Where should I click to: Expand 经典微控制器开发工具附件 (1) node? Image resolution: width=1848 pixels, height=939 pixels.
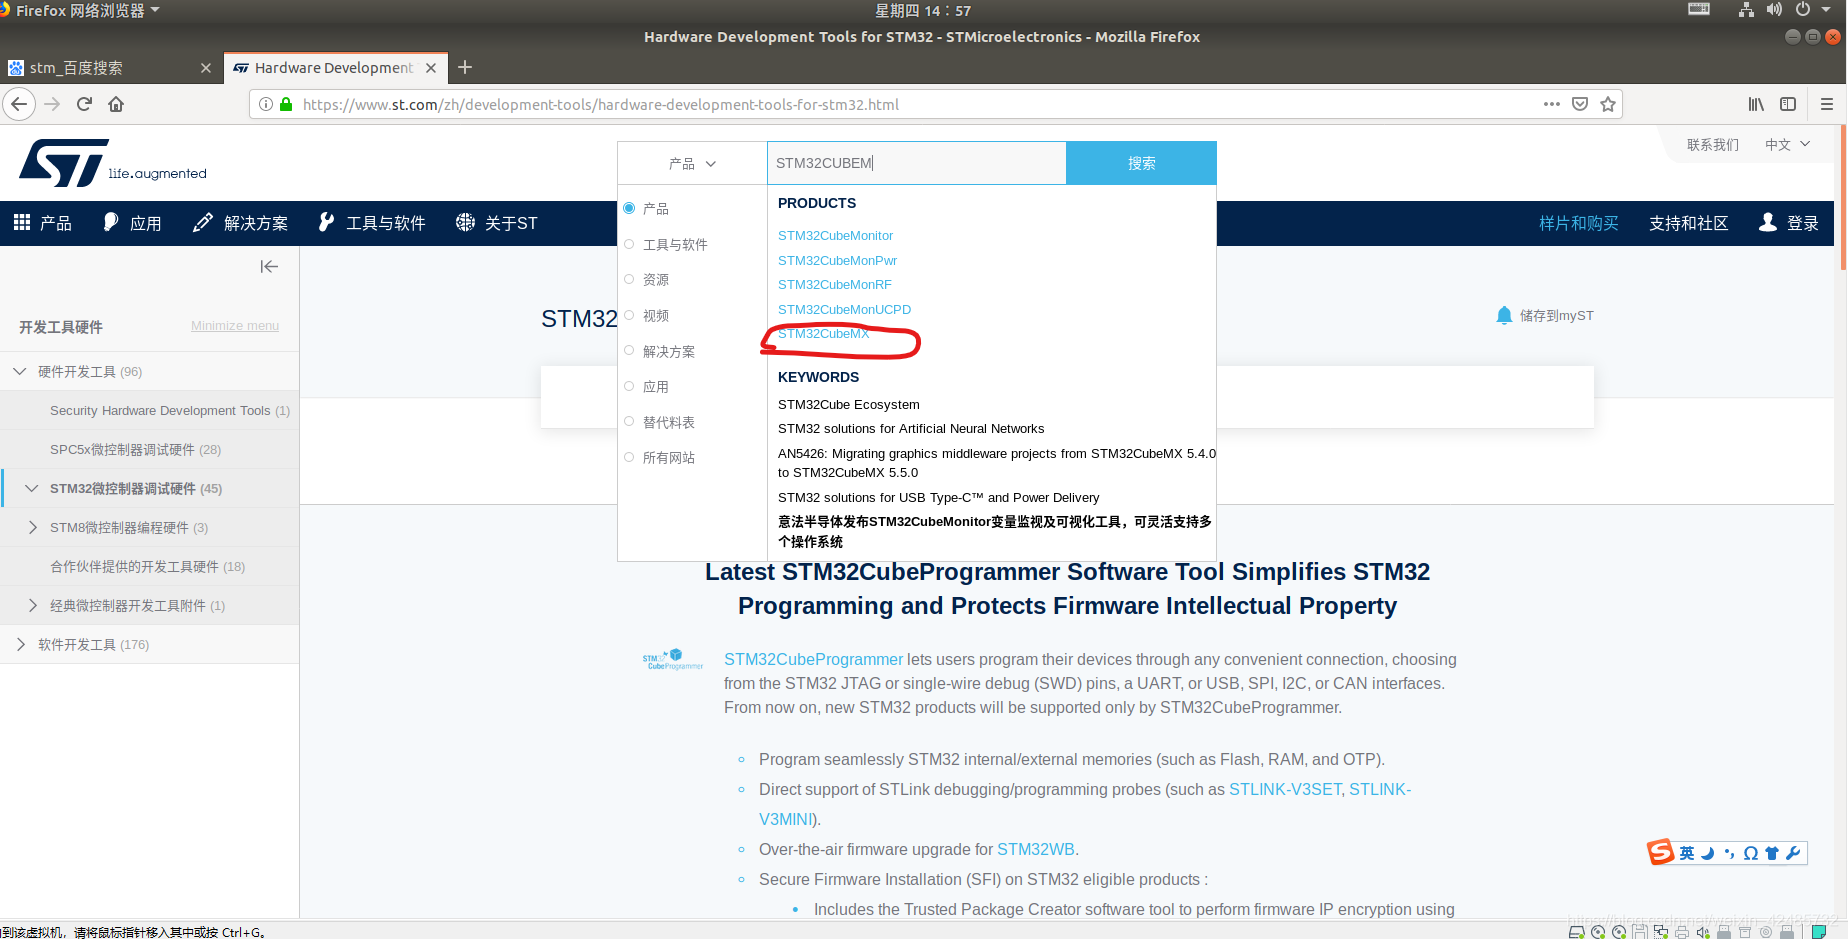pyautogui.click(x=32, y=605)
